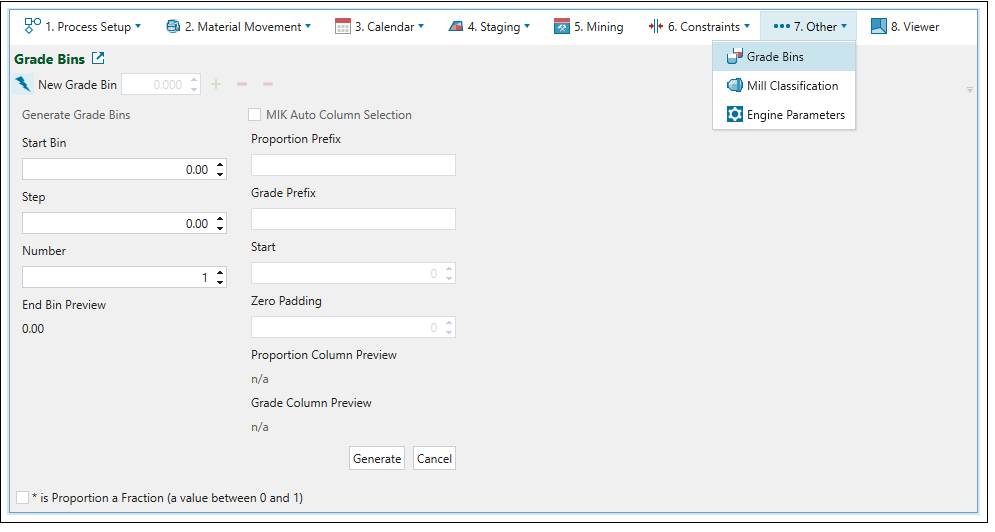The height and width of the screenshot is (532, 995).
Task: Click the Grade Bins menu entry icon
Action: pos(735,57)
